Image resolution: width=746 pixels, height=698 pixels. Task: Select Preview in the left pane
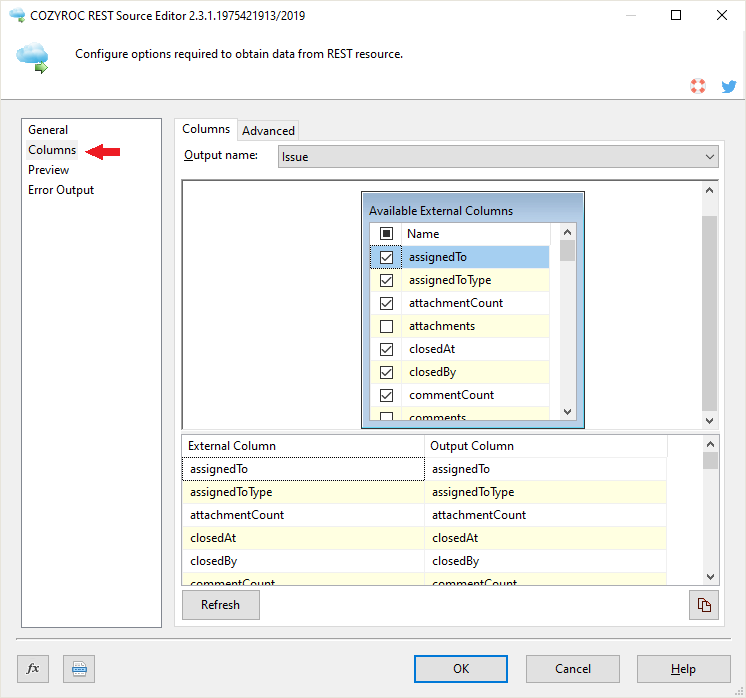click(x=49, y=170)
